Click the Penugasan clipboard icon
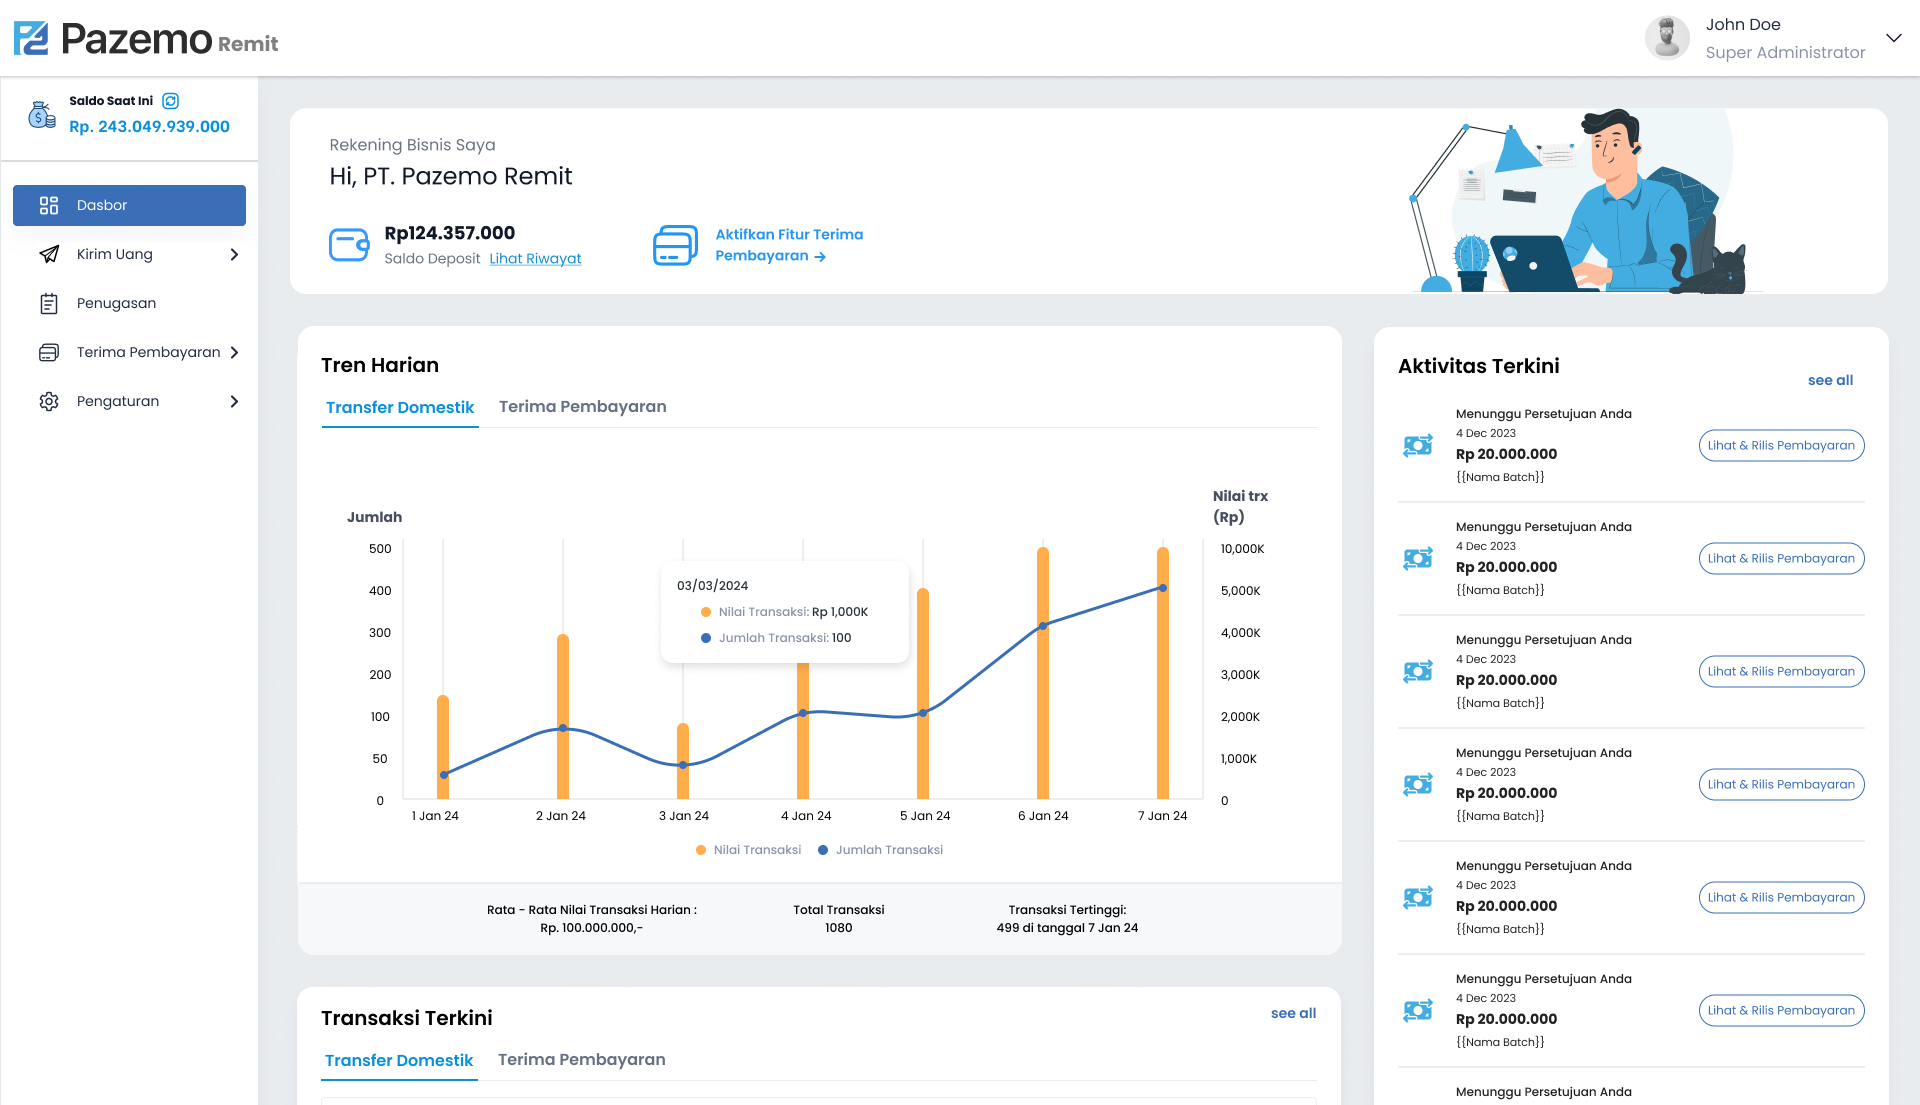Viewport: 1920px width, 1105px height. point(49,303)
